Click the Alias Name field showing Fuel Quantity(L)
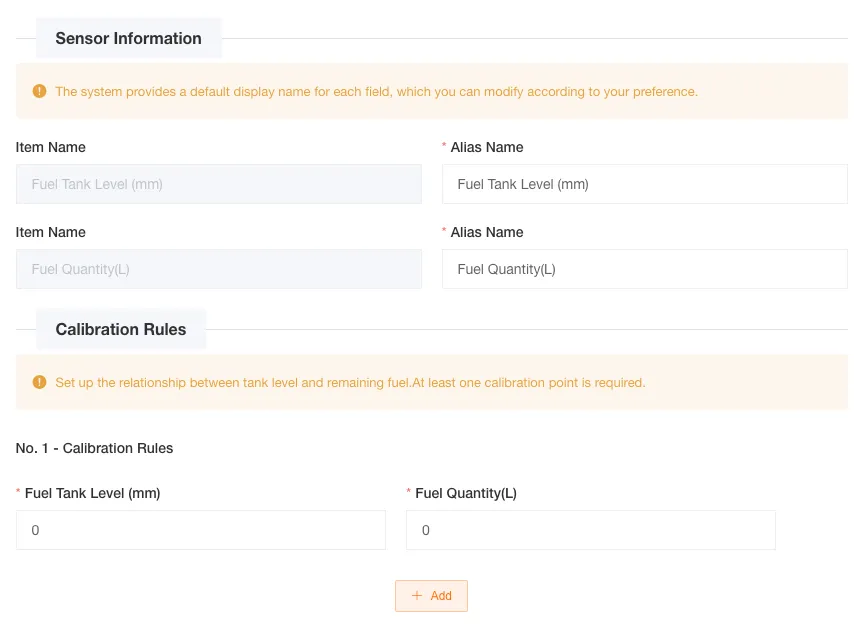858x629 pixels. (644, 269)
